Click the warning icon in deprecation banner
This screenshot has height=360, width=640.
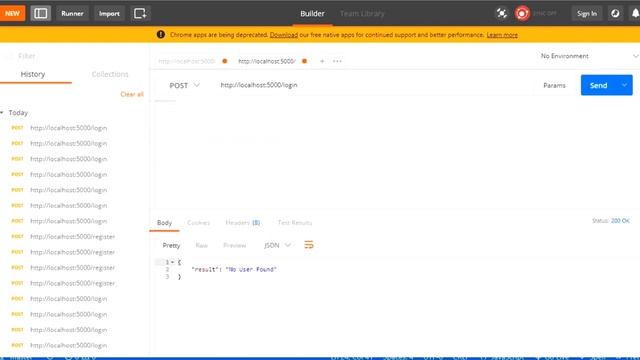pos(161,35)
